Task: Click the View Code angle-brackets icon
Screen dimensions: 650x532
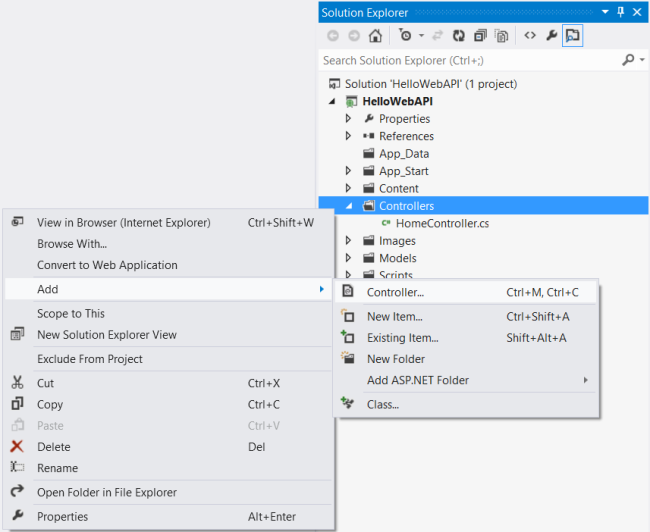Action: (530, 36)
